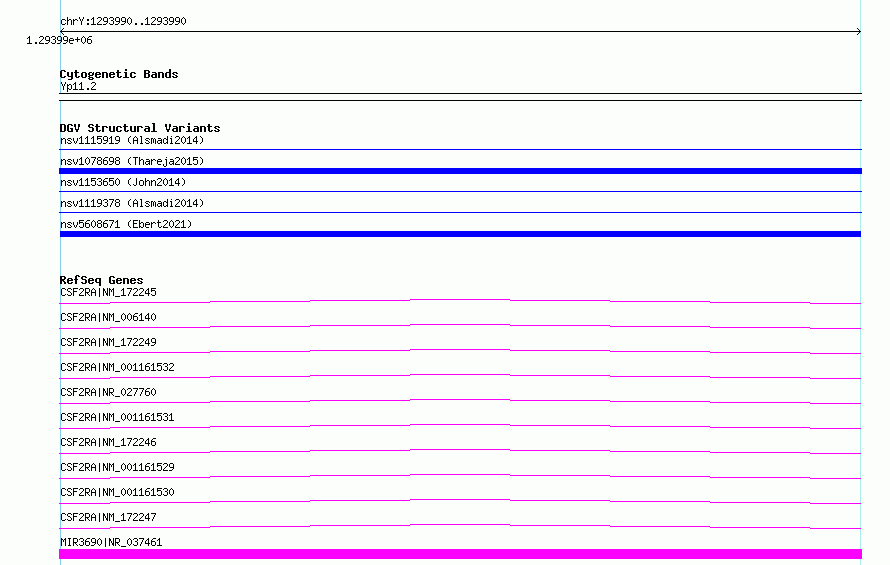Open transcript CSF2RA|NM_001161529

pyautogui.click(x=117, y=467)
